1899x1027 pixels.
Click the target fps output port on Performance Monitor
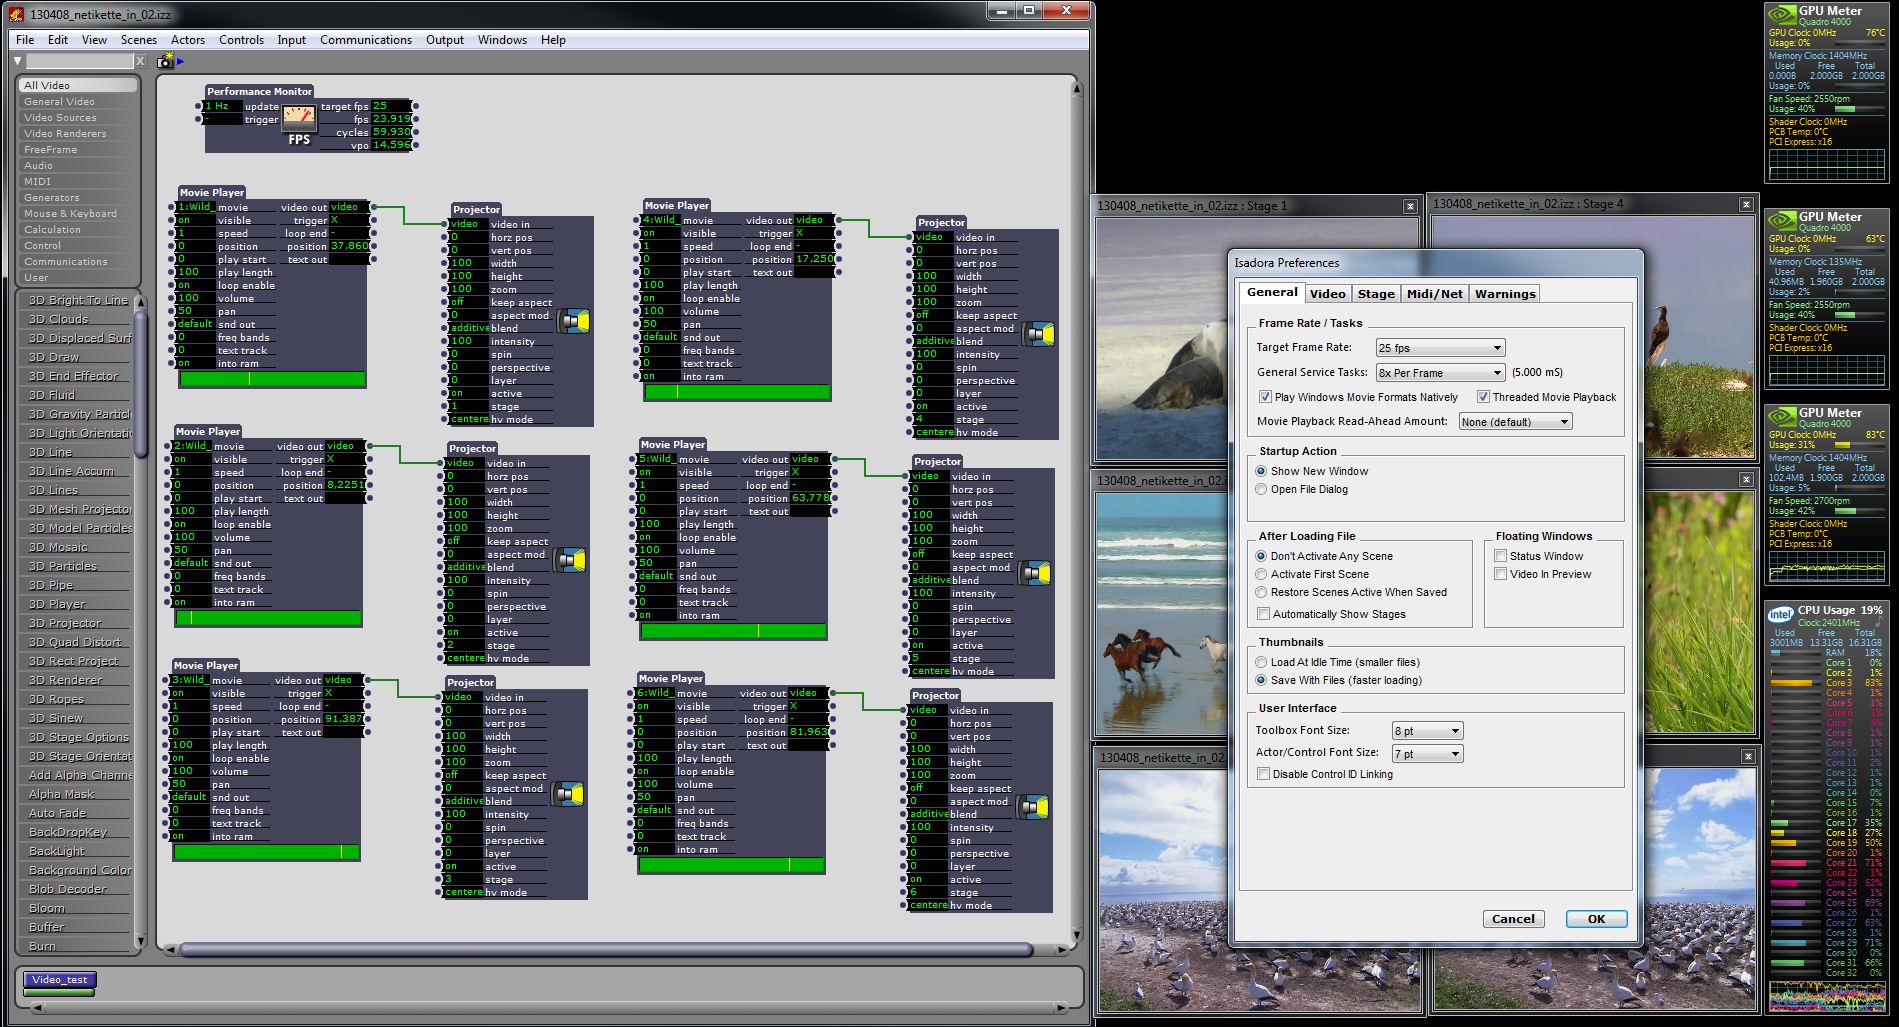click(x=415, y=106)
